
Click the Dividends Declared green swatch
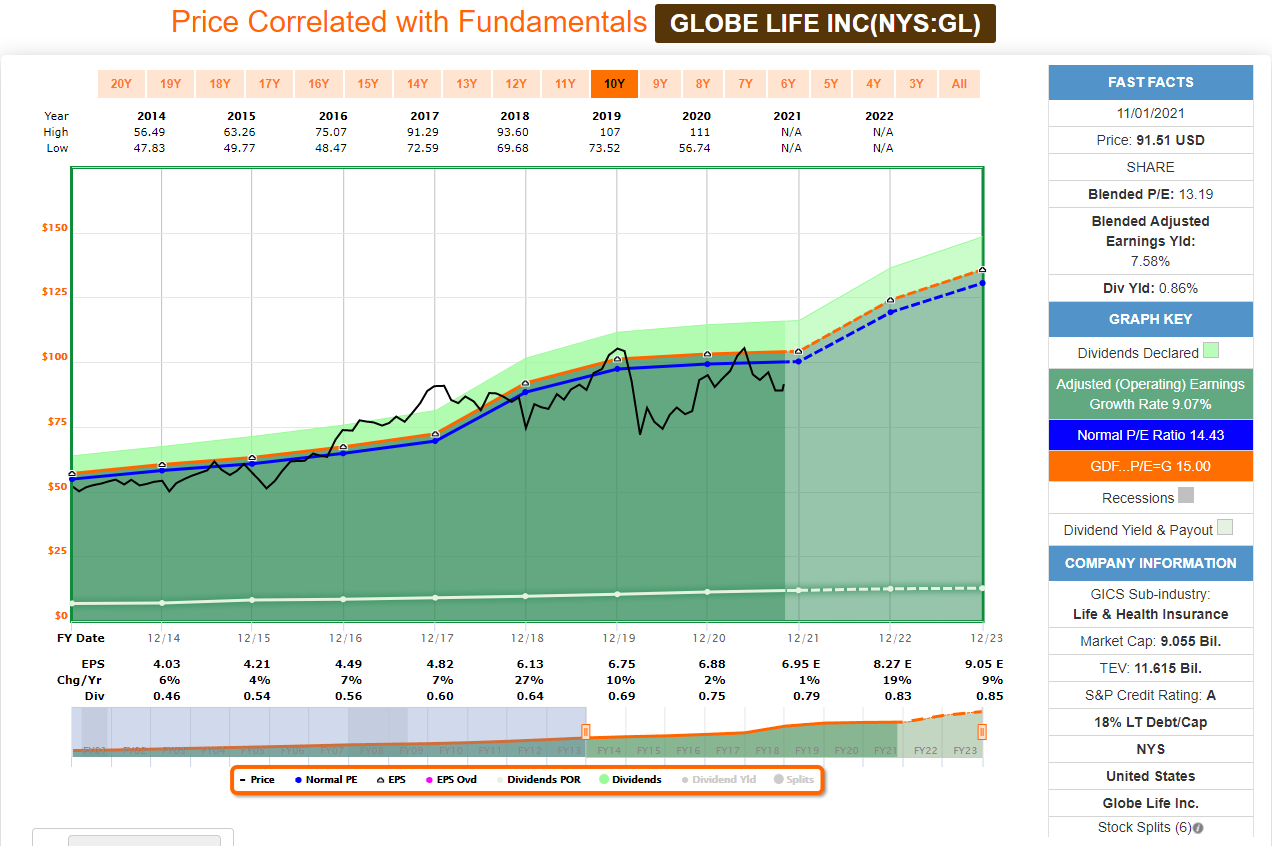click(x=1211, y=351)
